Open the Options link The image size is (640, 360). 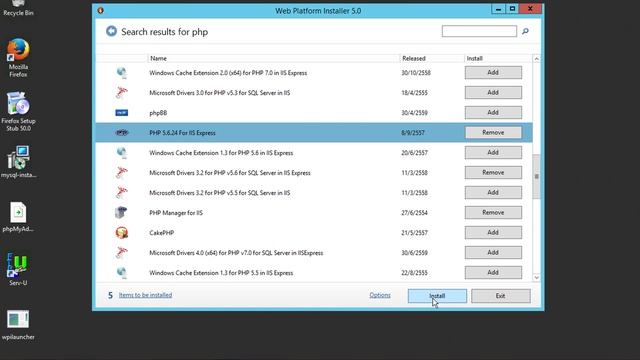(x=380, y=295)
